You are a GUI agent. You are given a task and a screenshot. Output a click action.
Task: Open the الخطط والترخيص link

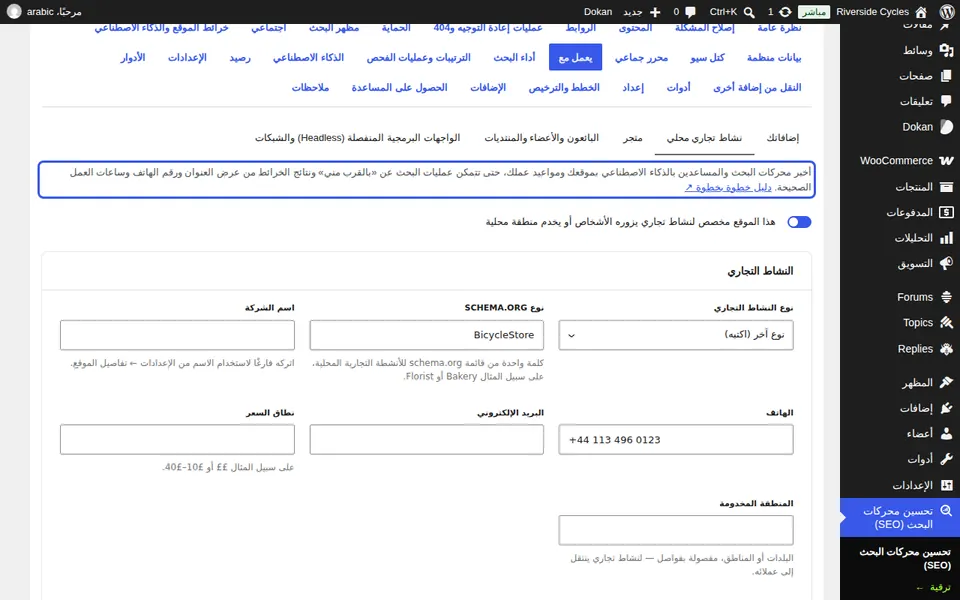tap(564, 87)
